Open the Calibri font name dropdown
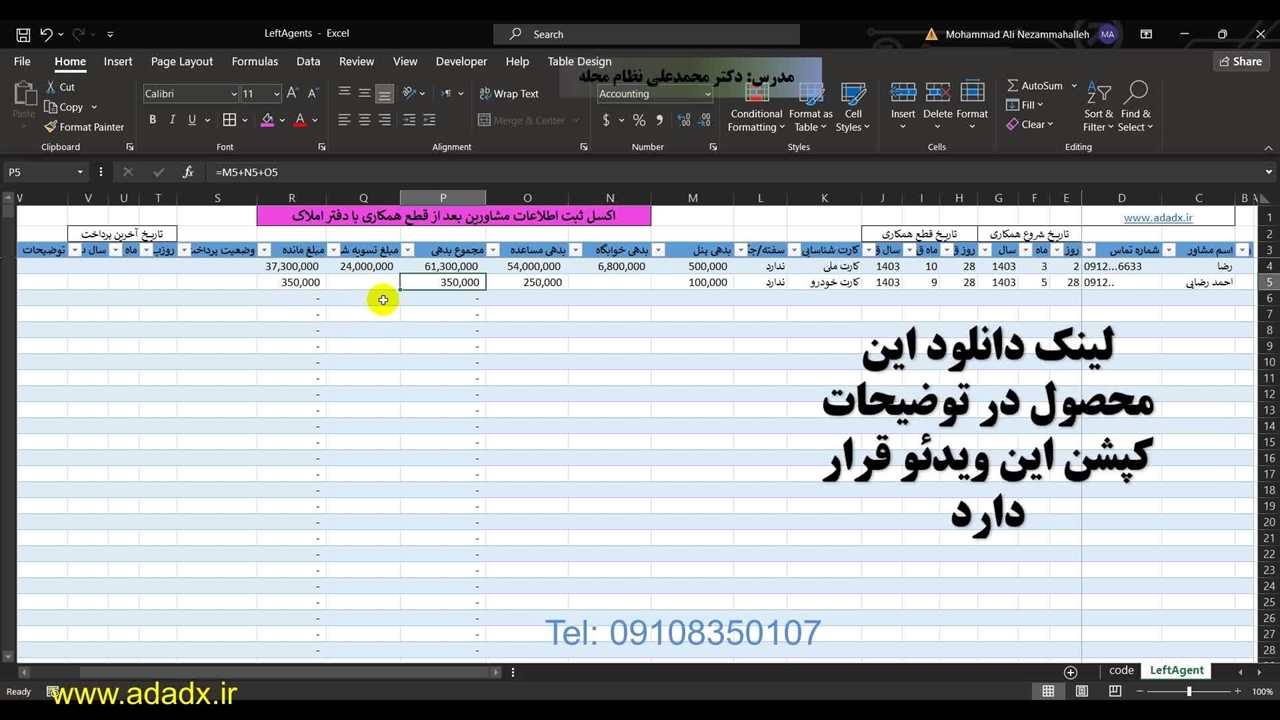 coord(233,94)
